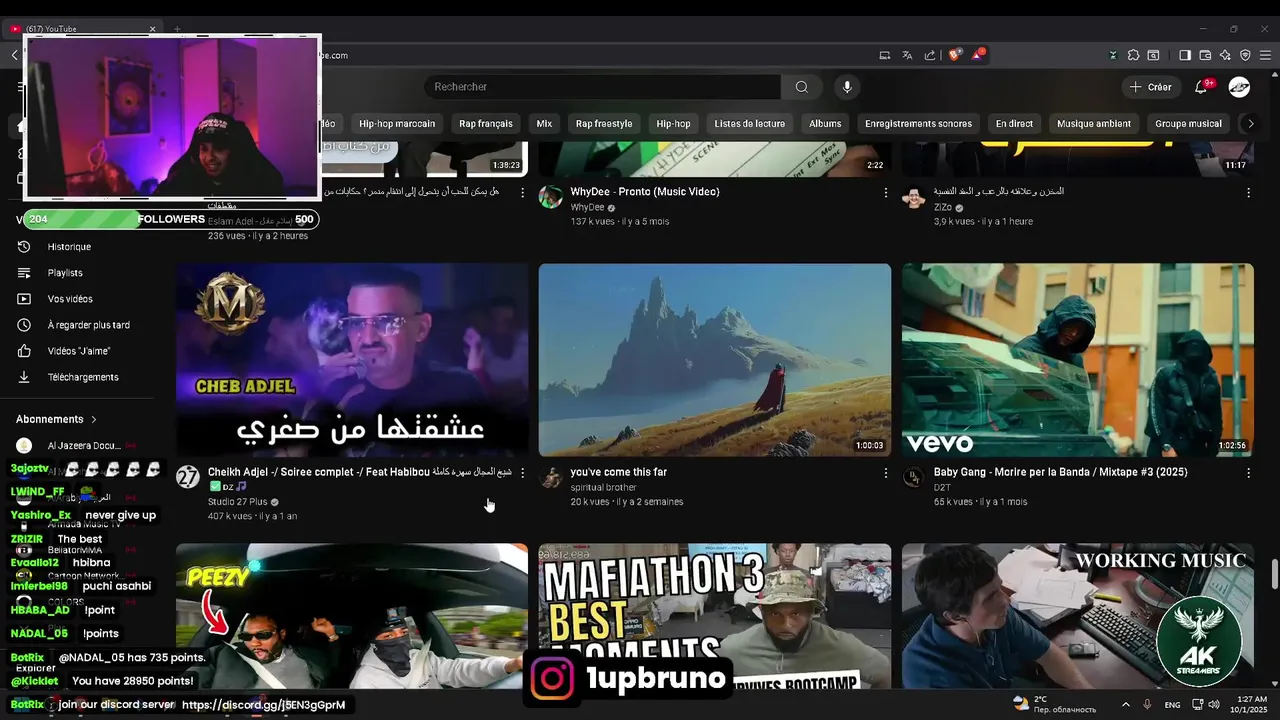Select the Enregistrements sonores chip
This screenshot has width=1280, height=720.
tap(918, 124)
